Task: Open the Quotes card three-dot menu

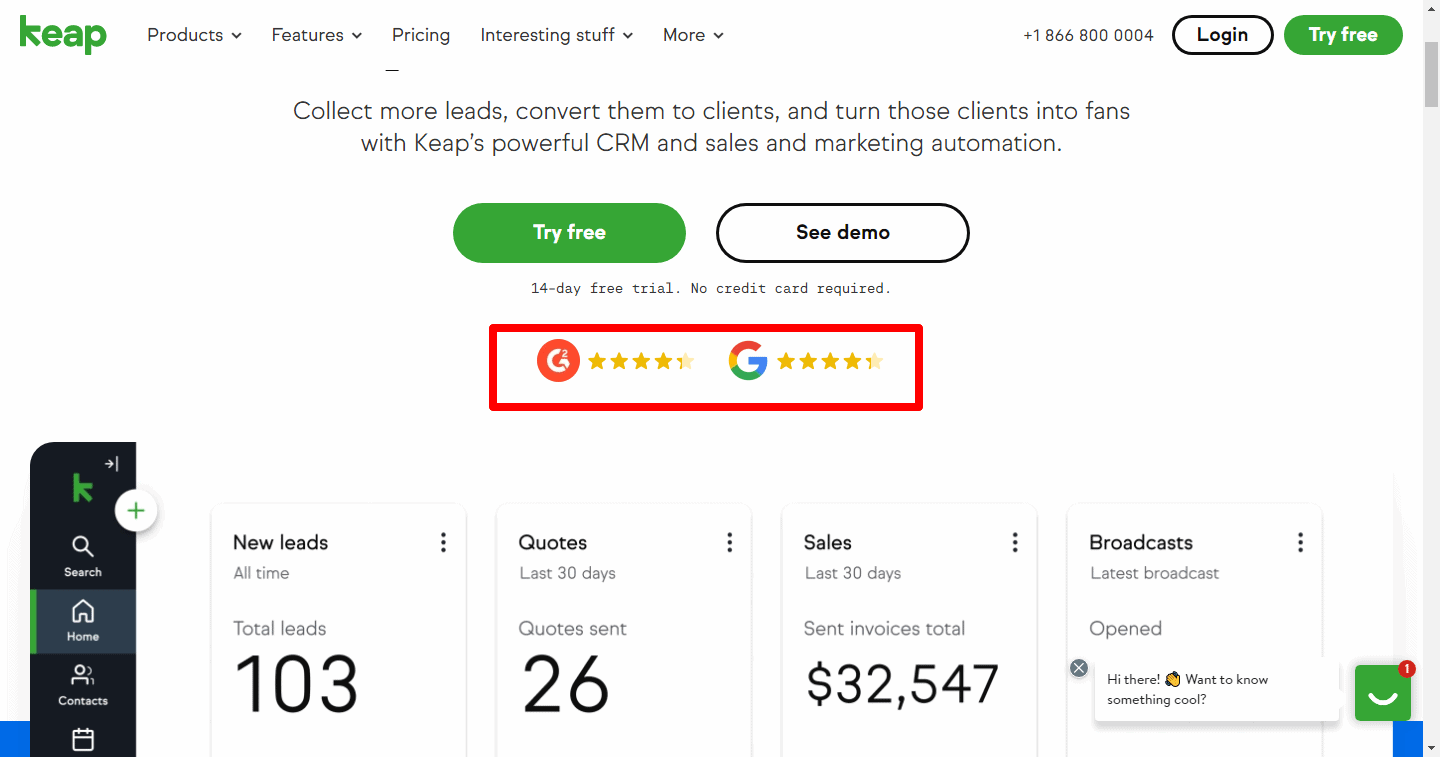Action: pyautogui.click(x=729, y=542)
